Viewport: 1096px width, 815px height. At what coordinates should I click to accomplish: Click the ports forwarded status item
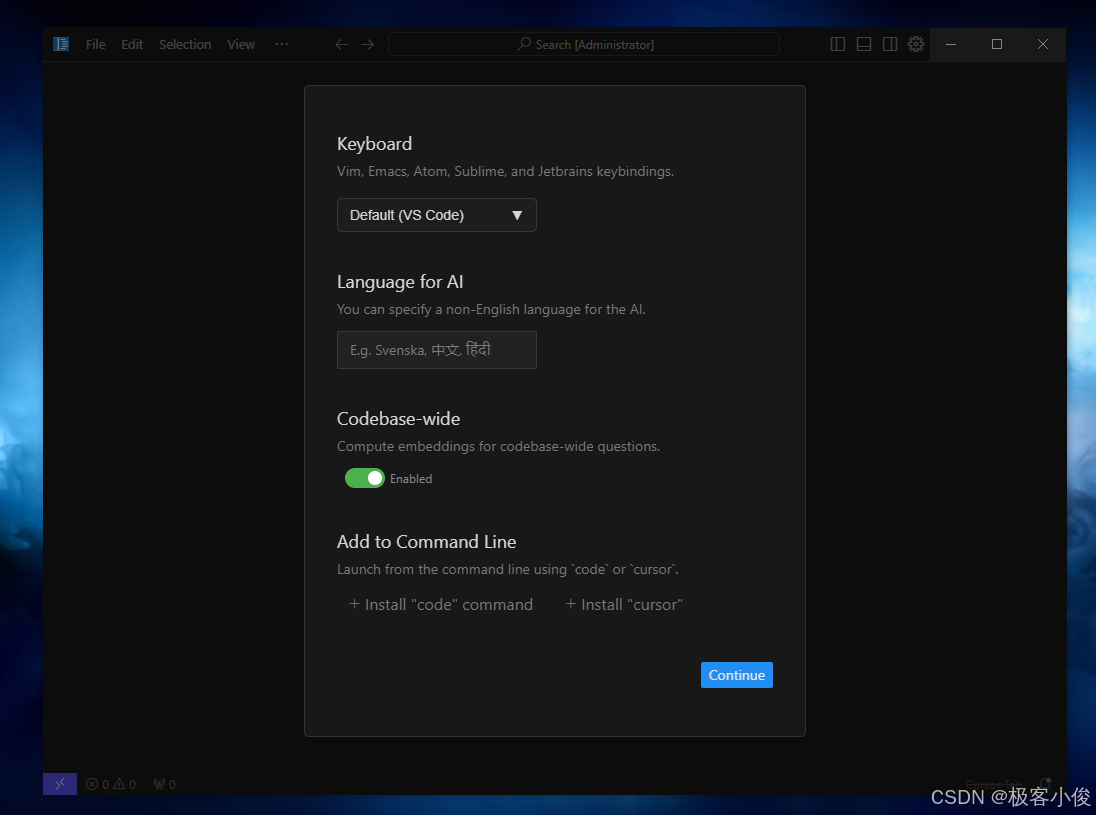(x=164, y=784)
